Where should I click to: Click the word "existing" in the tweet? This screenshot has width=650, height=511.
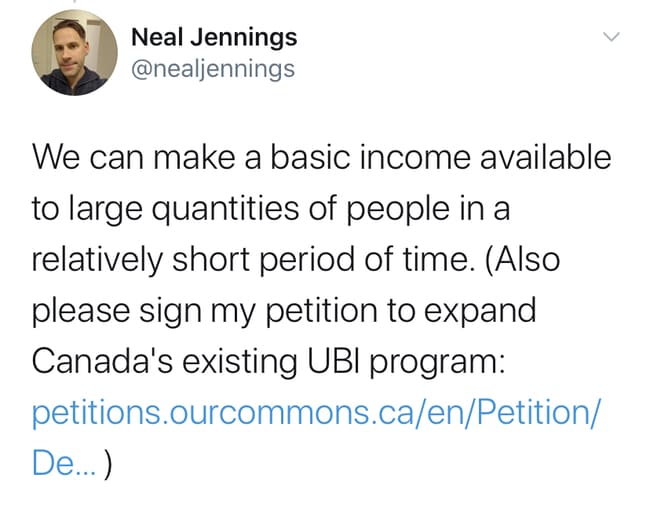coord(240,362)
